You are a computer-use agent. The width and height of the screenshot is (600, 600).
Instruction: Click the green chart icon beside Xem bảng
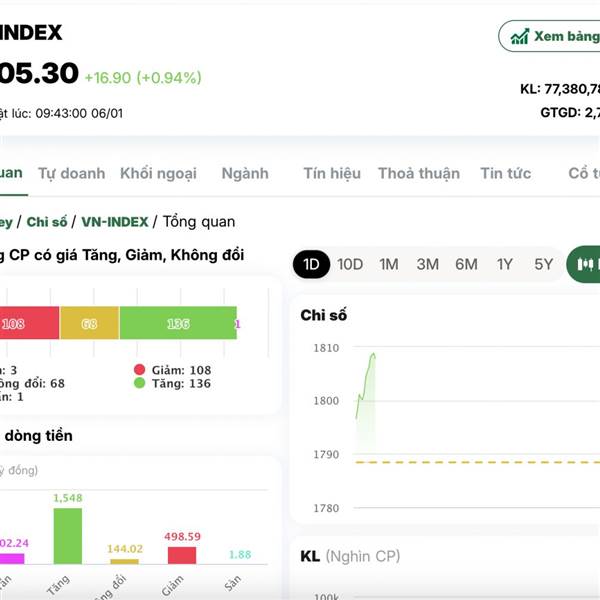pos(520,36)
